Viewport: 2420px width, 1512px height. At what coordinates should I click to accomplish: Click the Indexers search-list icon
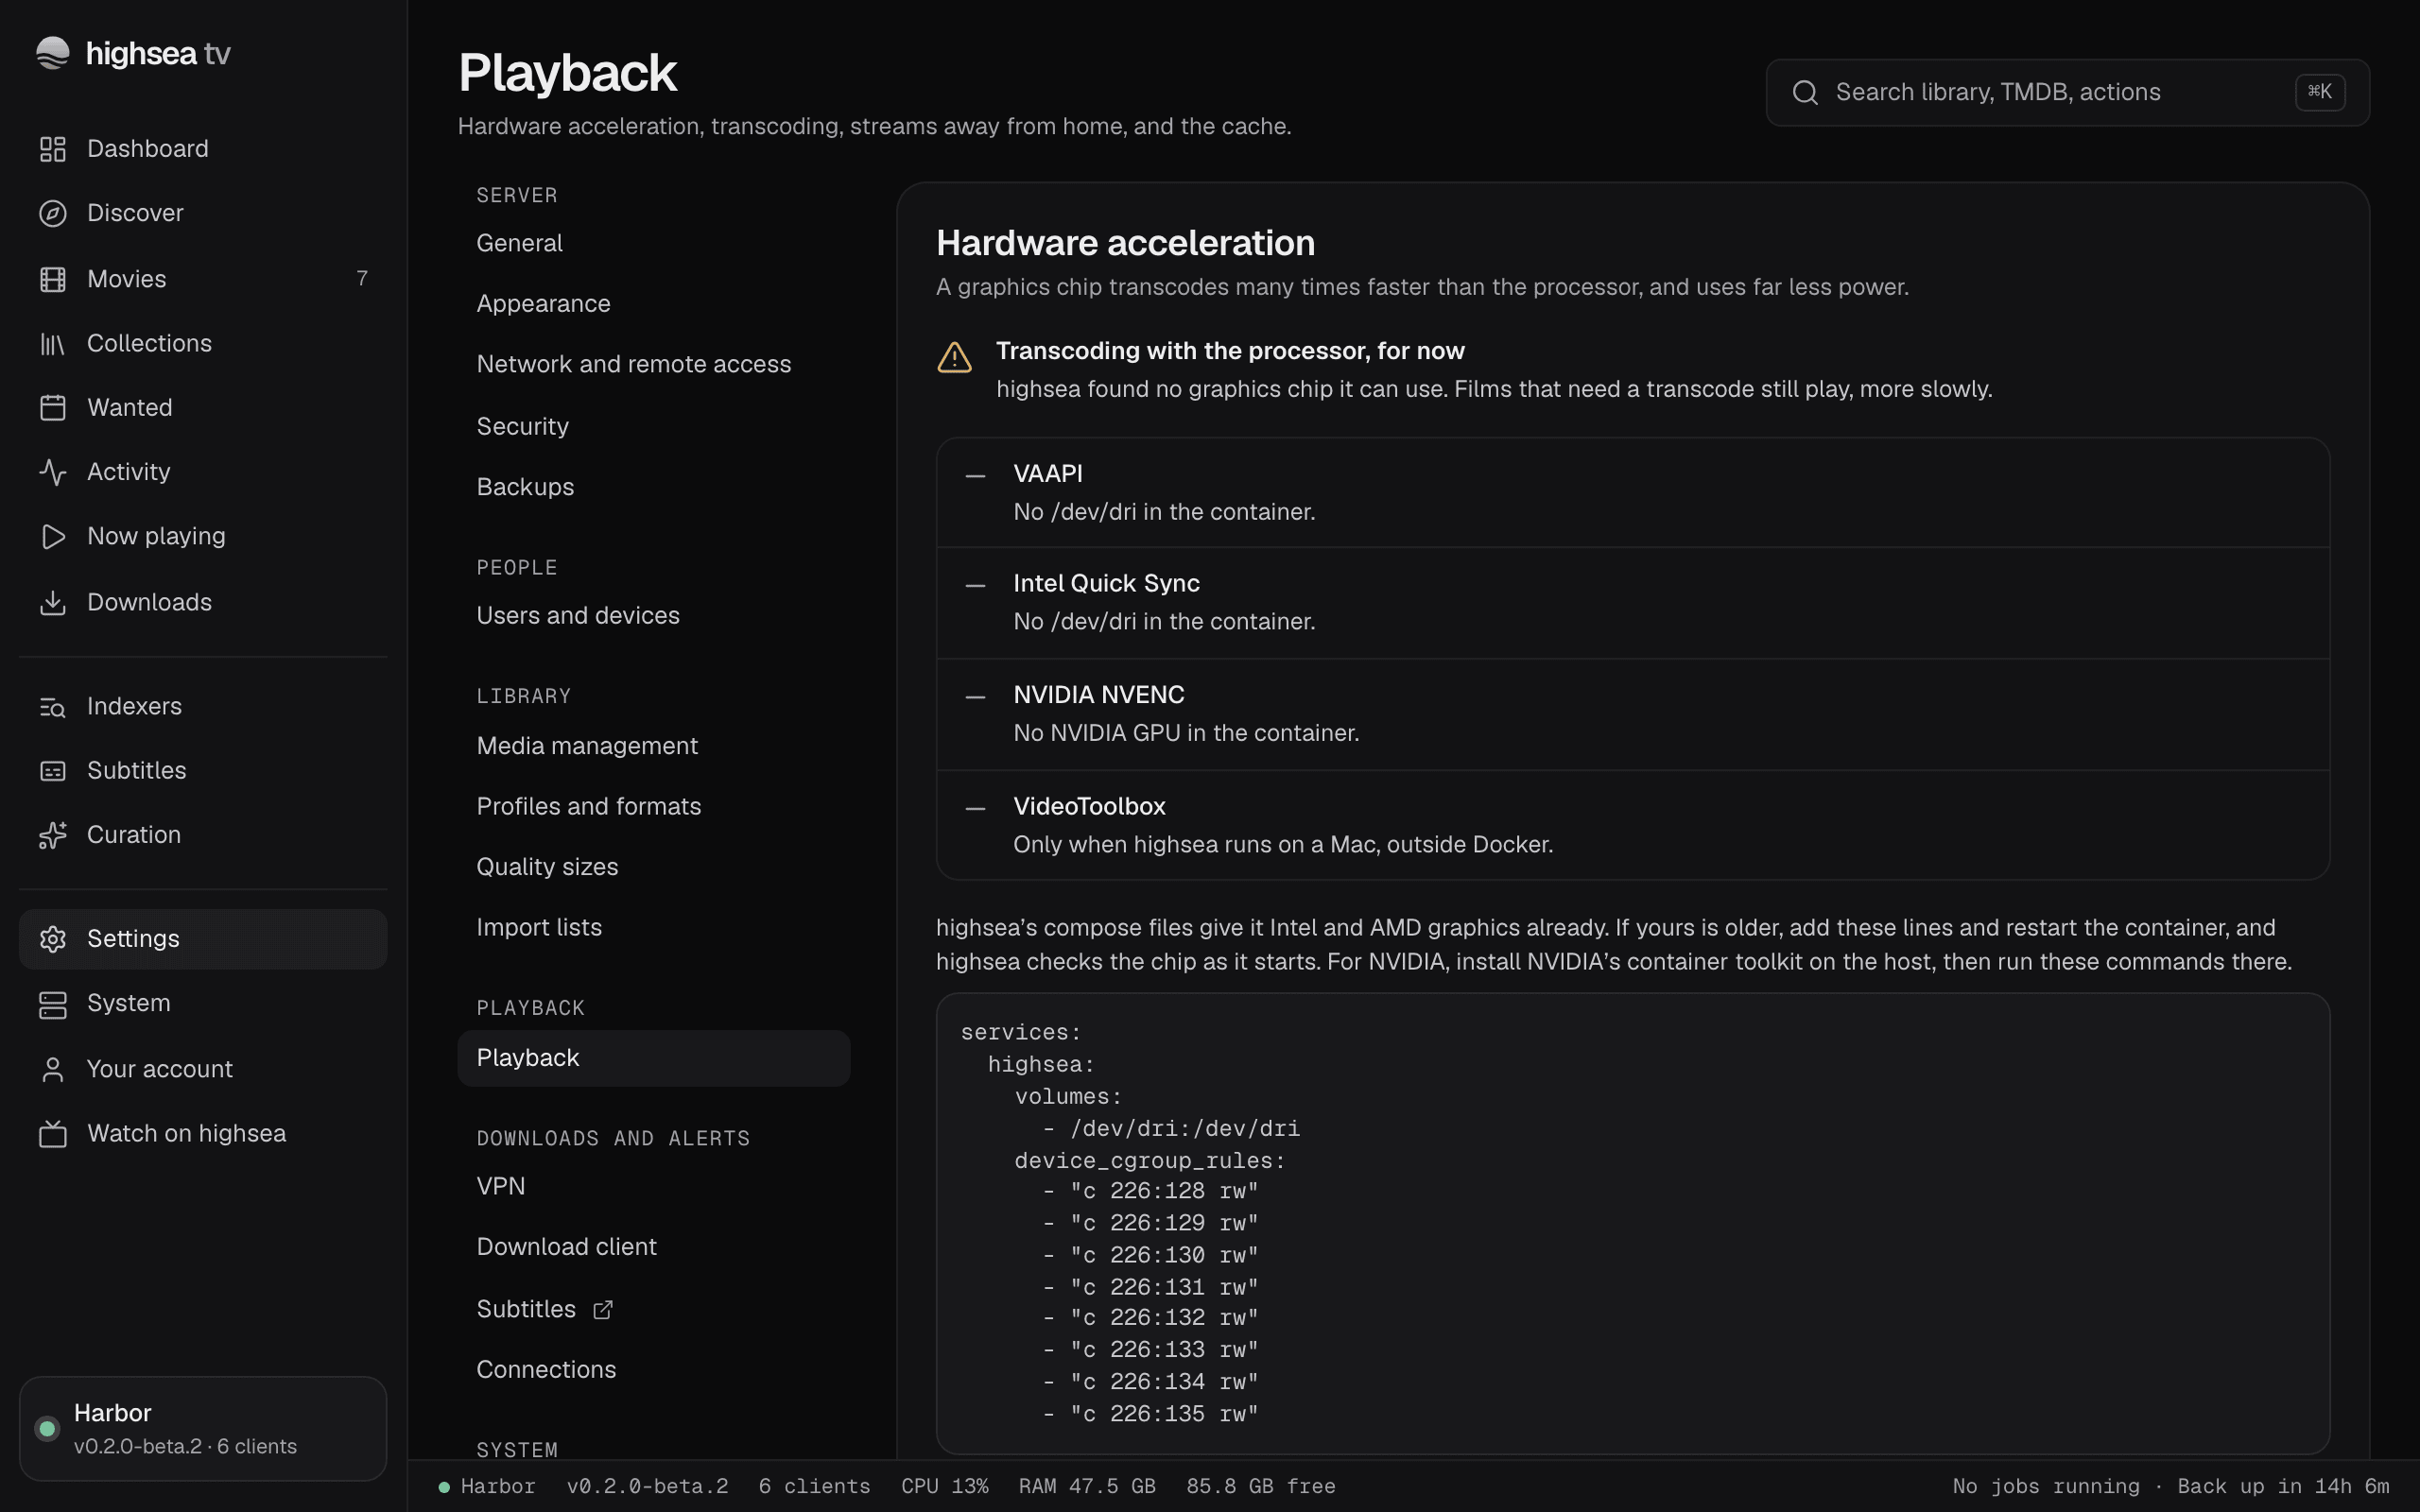click(52, 707)
